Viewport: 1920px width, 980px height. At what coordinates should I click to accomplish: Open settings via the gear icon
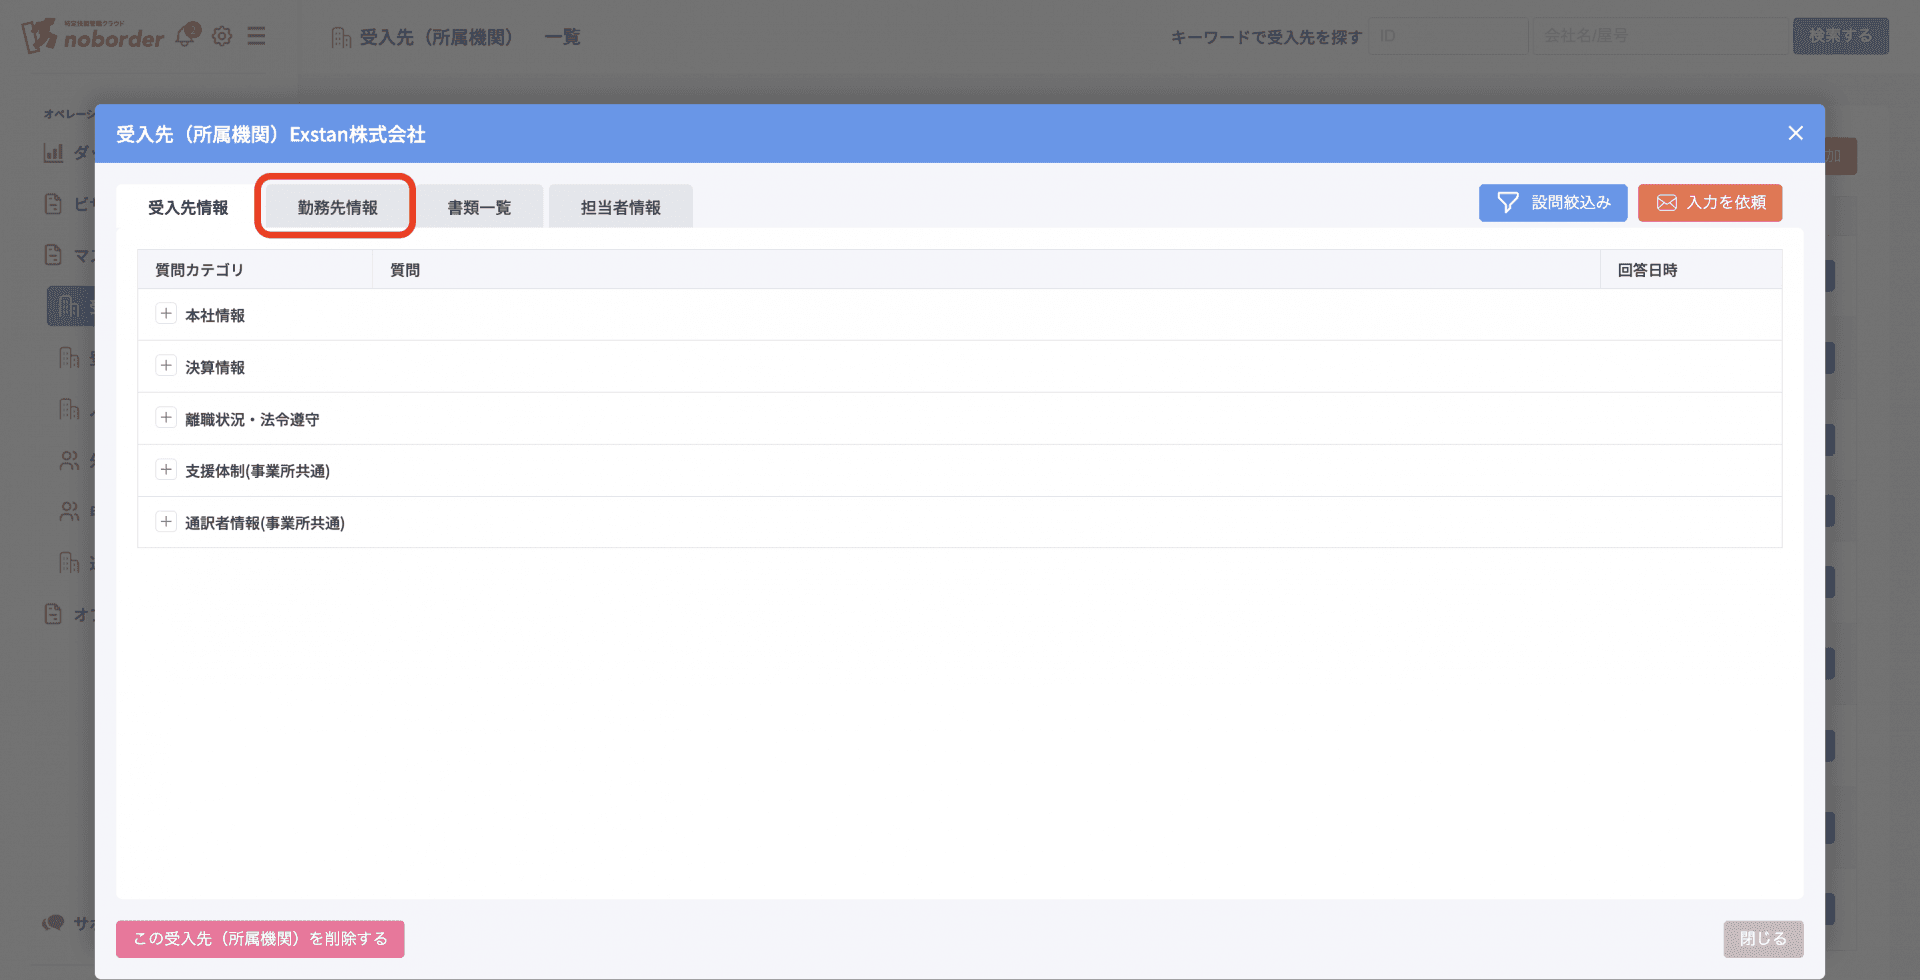pos(222,36)
